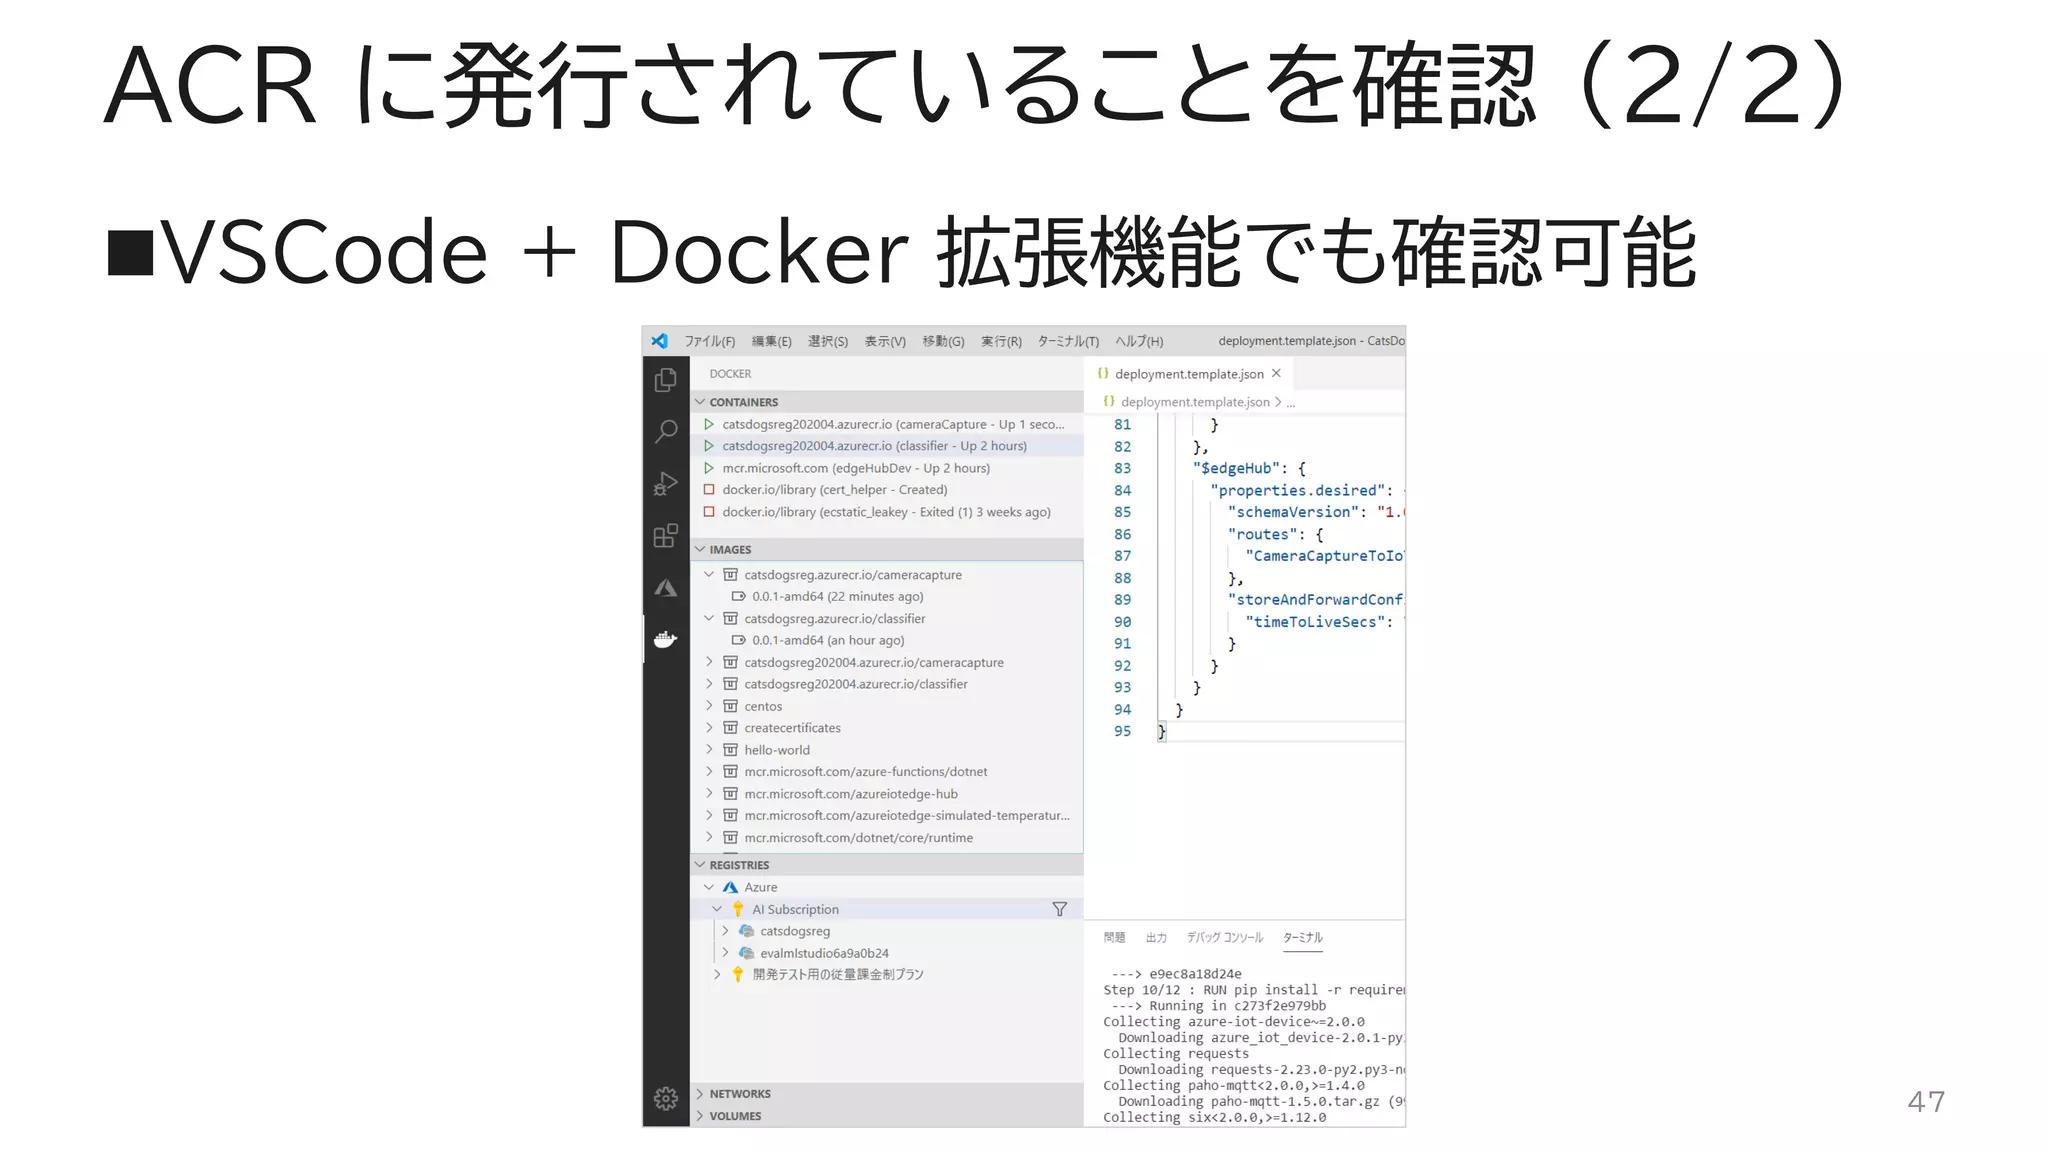2048x1152 pixels.
Task: Click the Step 10/12 line in the terminal
Action: pos(1254,990)
